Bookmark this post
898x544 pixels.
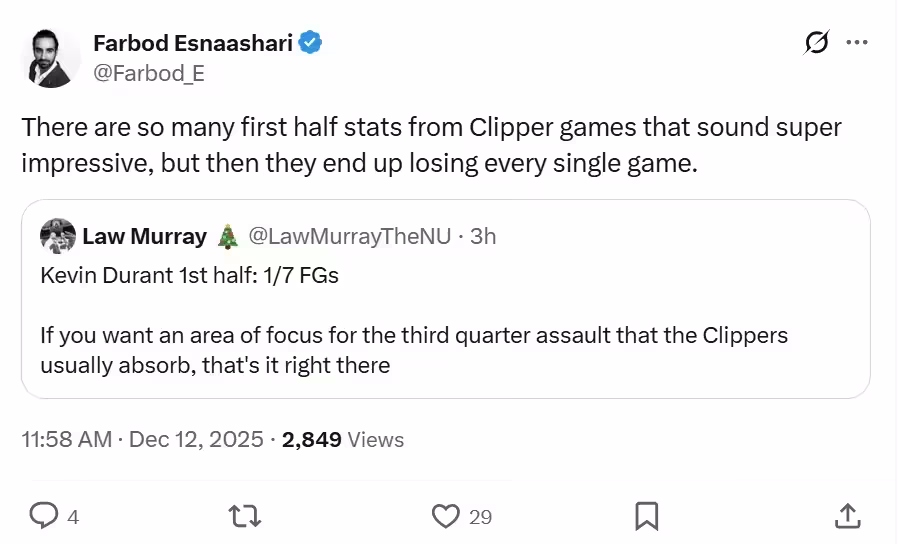[647, 515]
